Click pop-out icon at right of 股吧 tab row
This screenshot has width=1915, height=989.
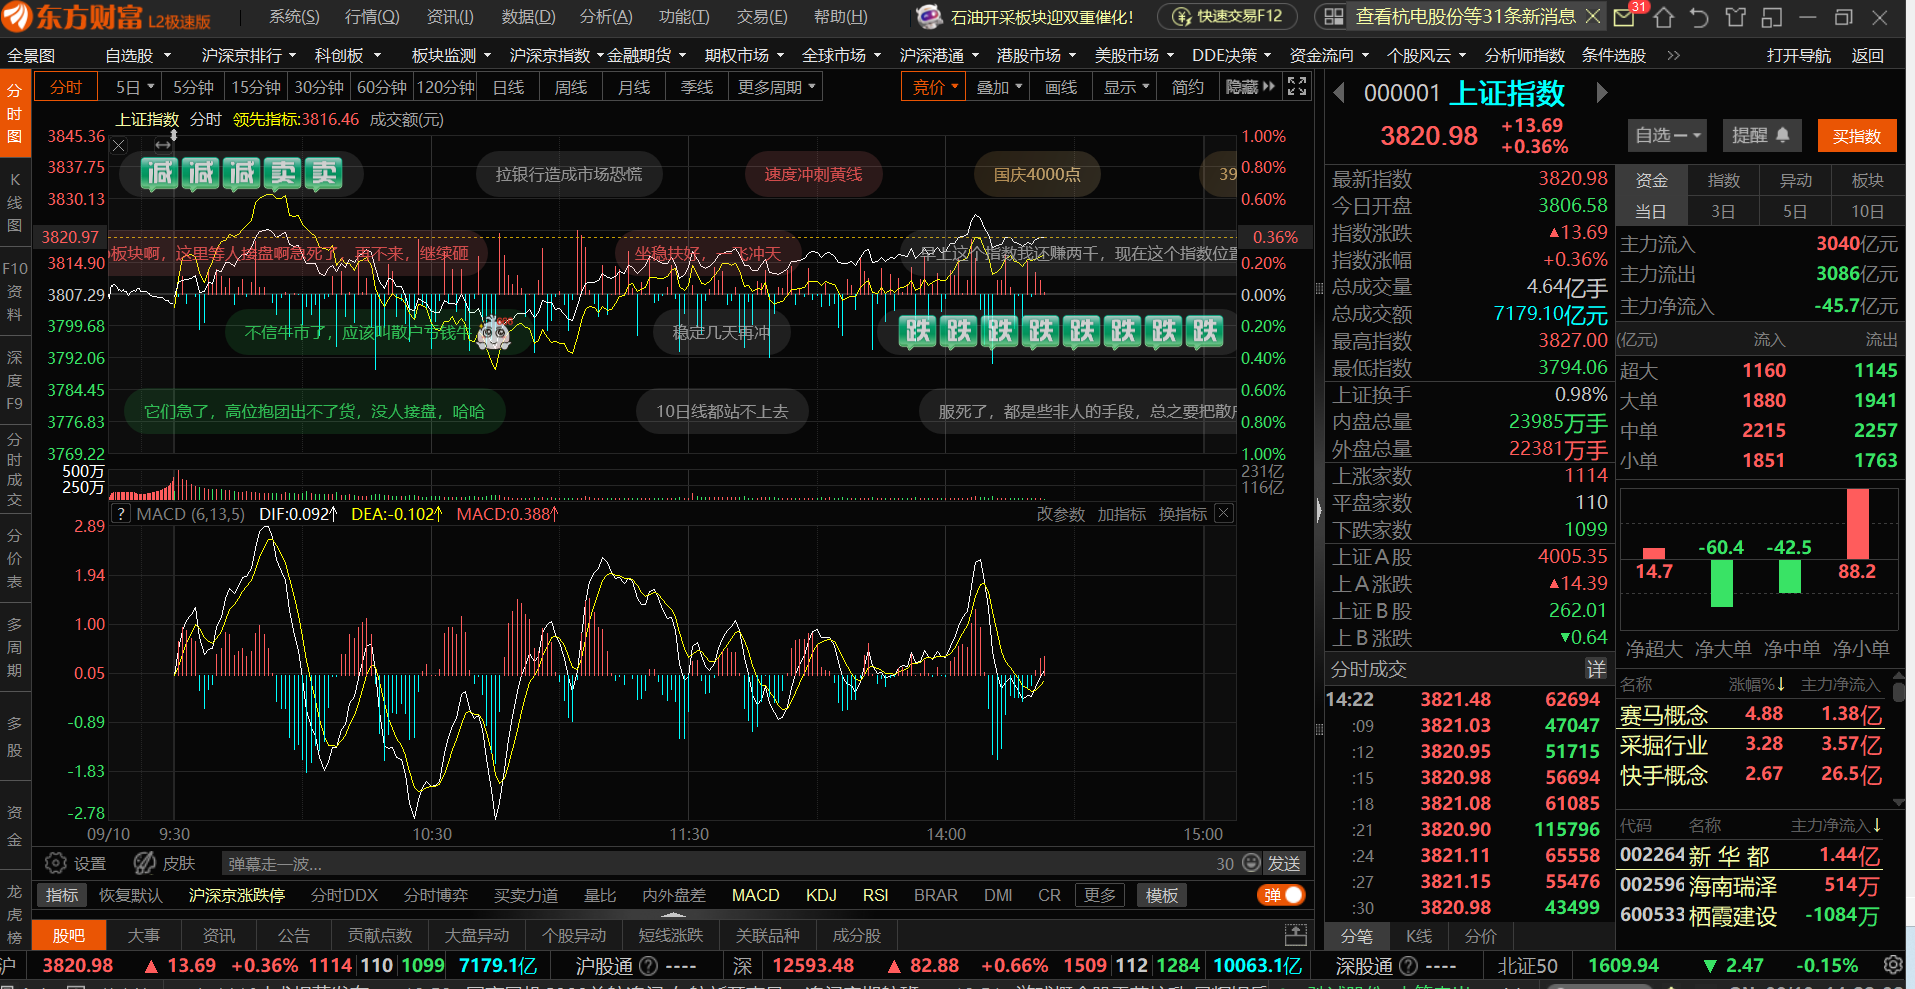tap(1295, 935)
